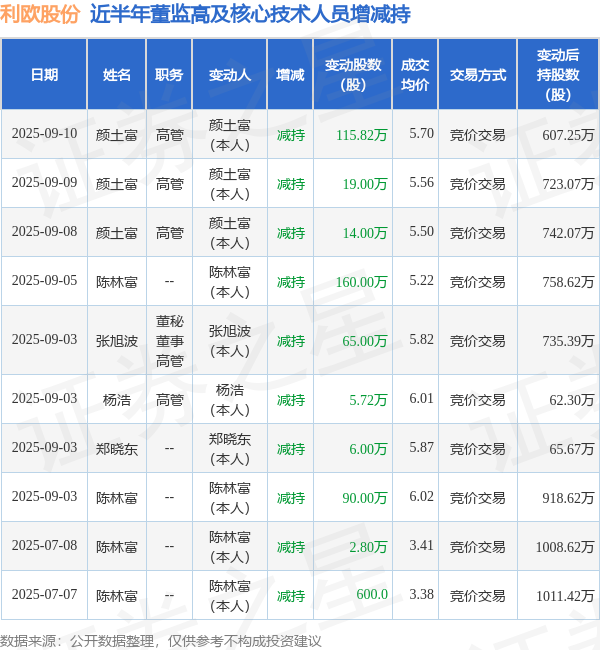The width and height of the screenshot is (600, 650).
Task: Select the post-change holding 742.07万
Action: 568,232
